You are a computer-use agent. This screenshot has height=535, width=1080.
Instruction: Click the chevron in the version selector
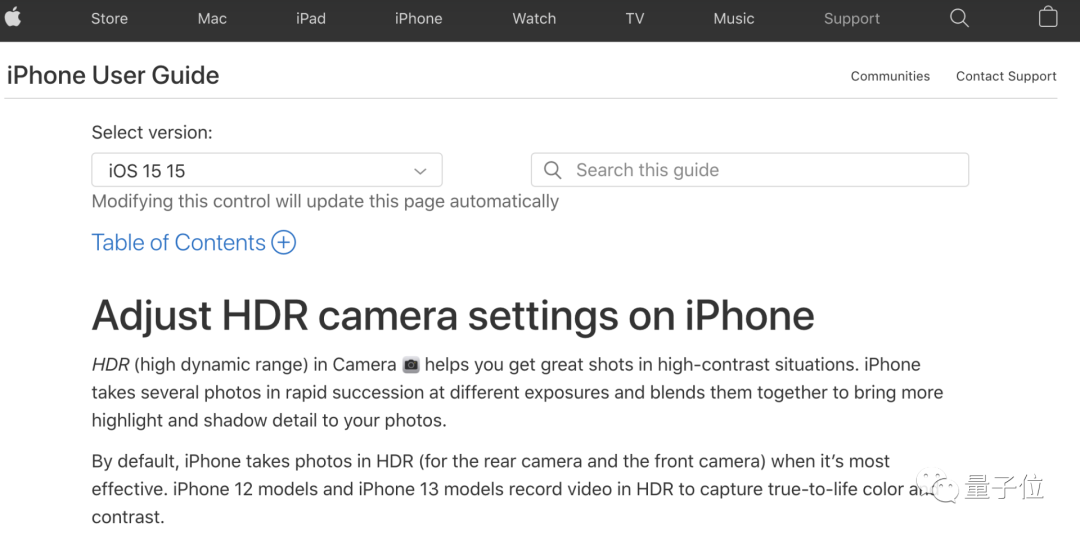click(420, 171)
